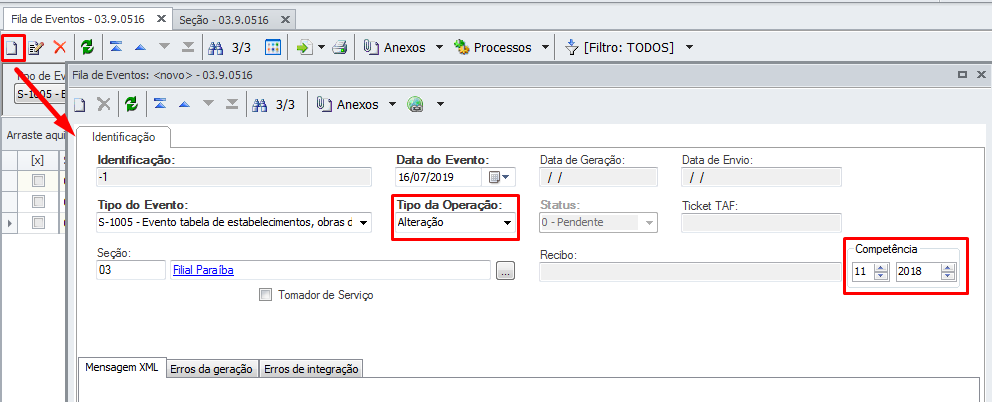Click the Seção code field containing 03
The width and height of the screenshot is (992, 402).
[x=131, y=270]
